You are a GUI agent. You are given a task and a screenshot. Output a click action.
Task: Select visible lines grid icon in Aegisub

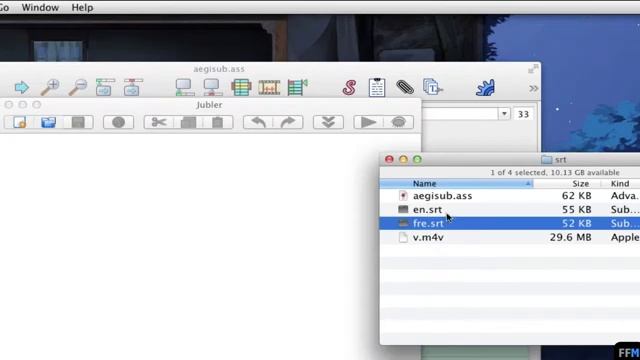point(241,87)
